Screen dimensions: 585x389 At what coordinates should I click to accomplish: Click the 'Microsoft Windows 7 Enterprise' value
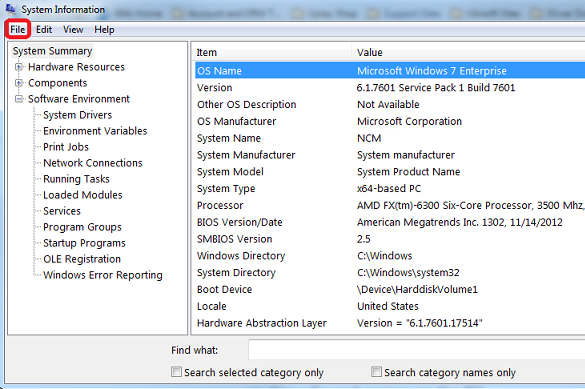[432, 71]
